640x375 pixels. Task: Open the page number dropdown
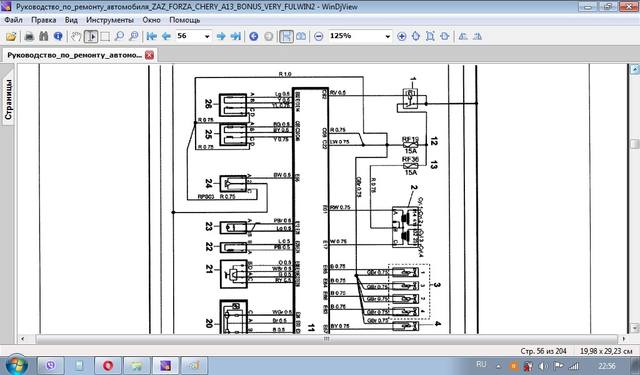[207, 36]
